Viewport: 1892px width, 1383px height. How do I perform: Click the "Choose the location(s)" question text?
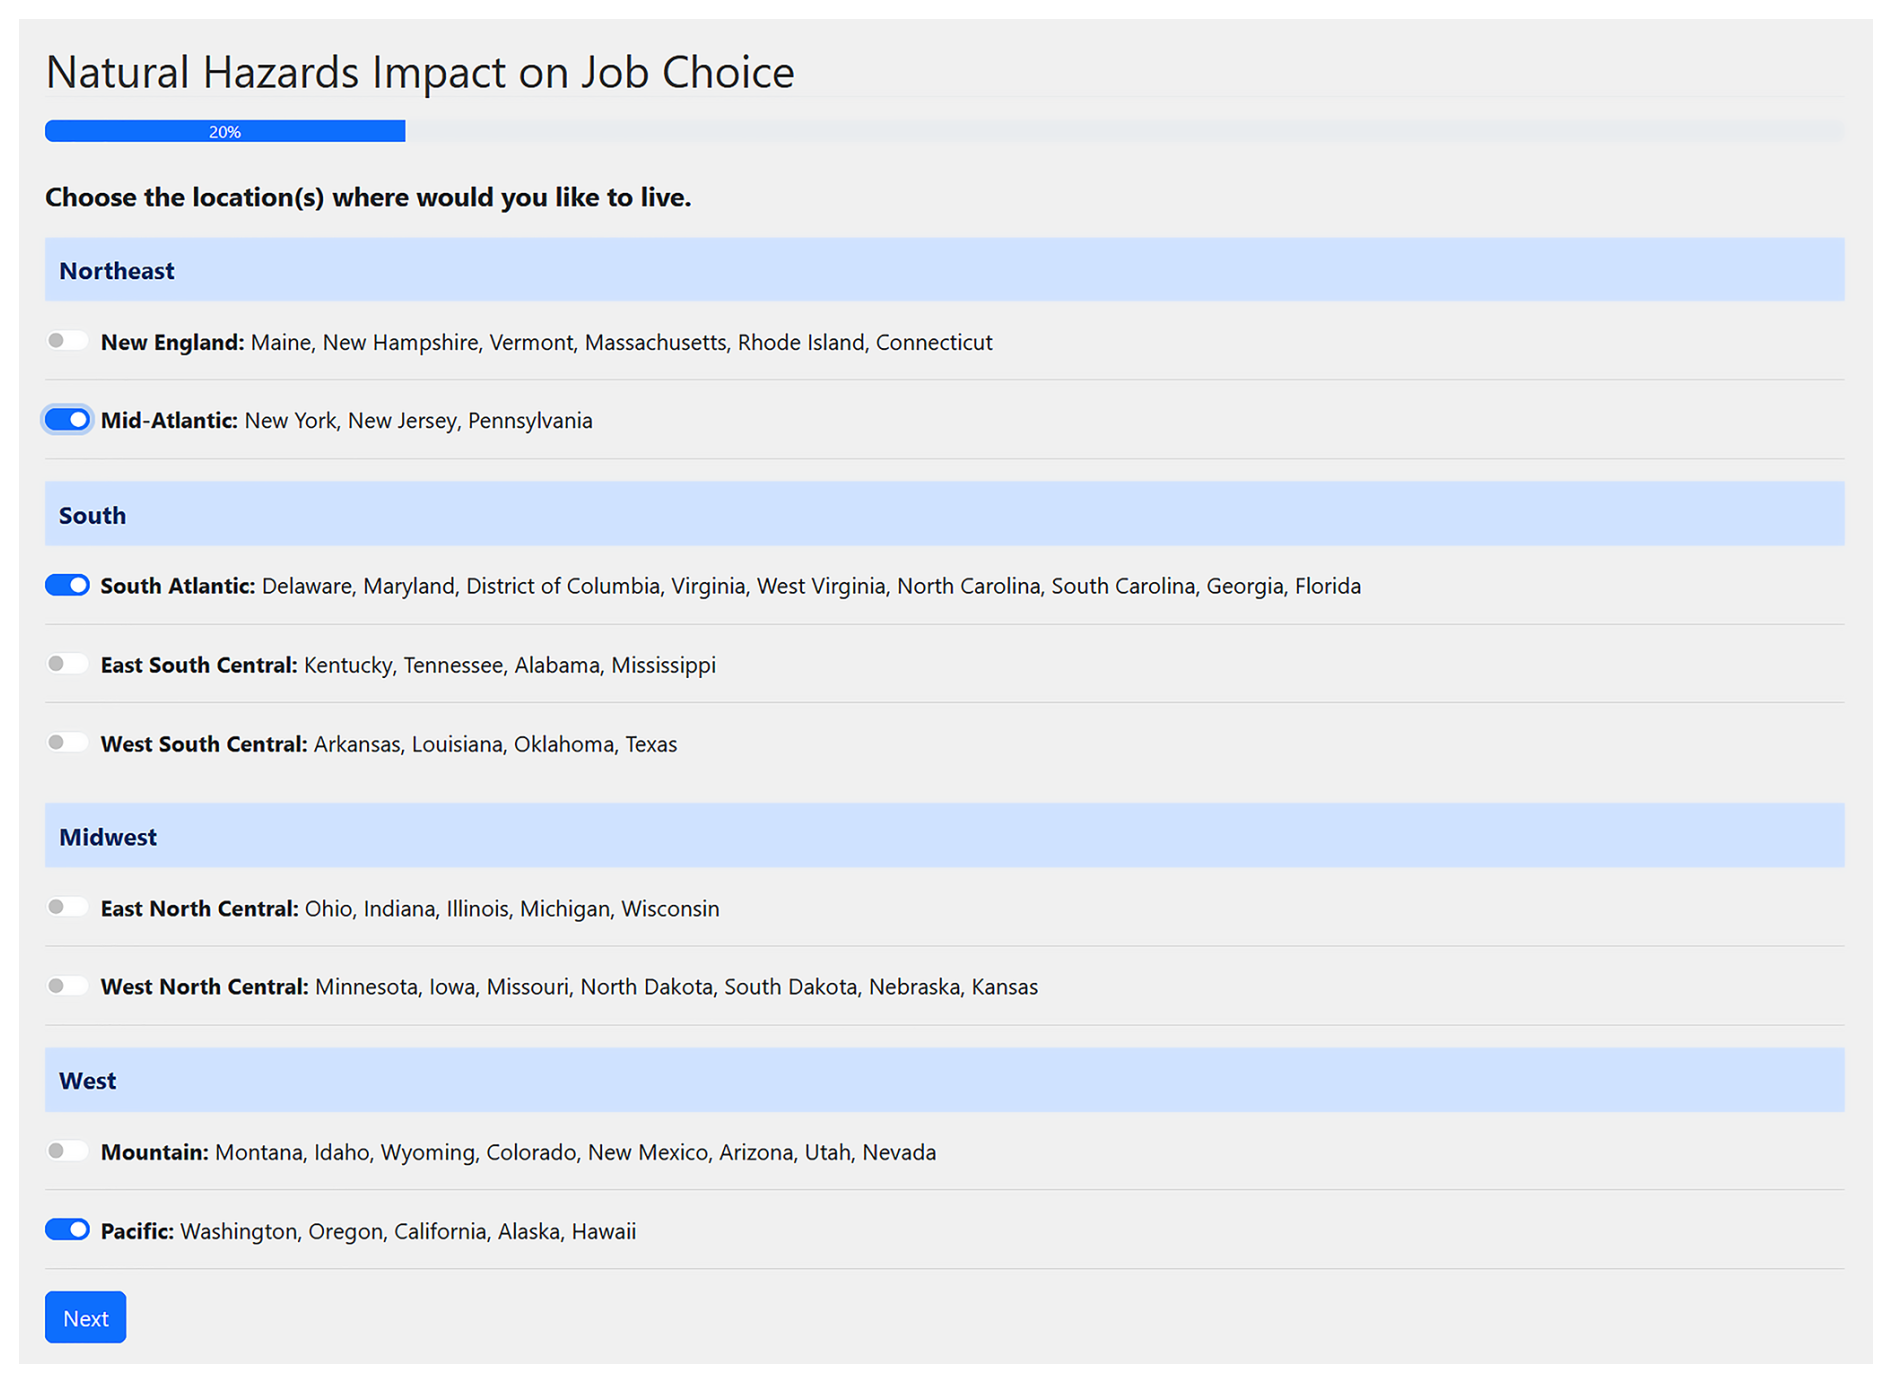(x=368, y=197)
